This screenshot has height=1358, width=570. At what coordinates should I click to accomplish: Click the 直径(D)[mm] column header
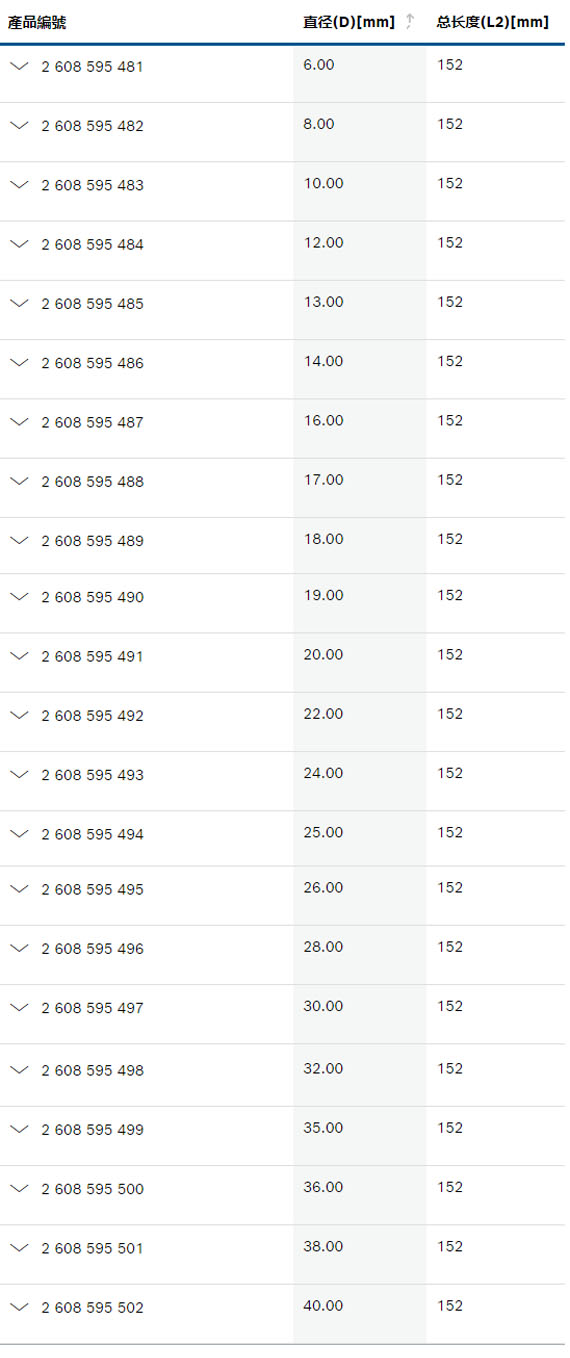(349, 22)
